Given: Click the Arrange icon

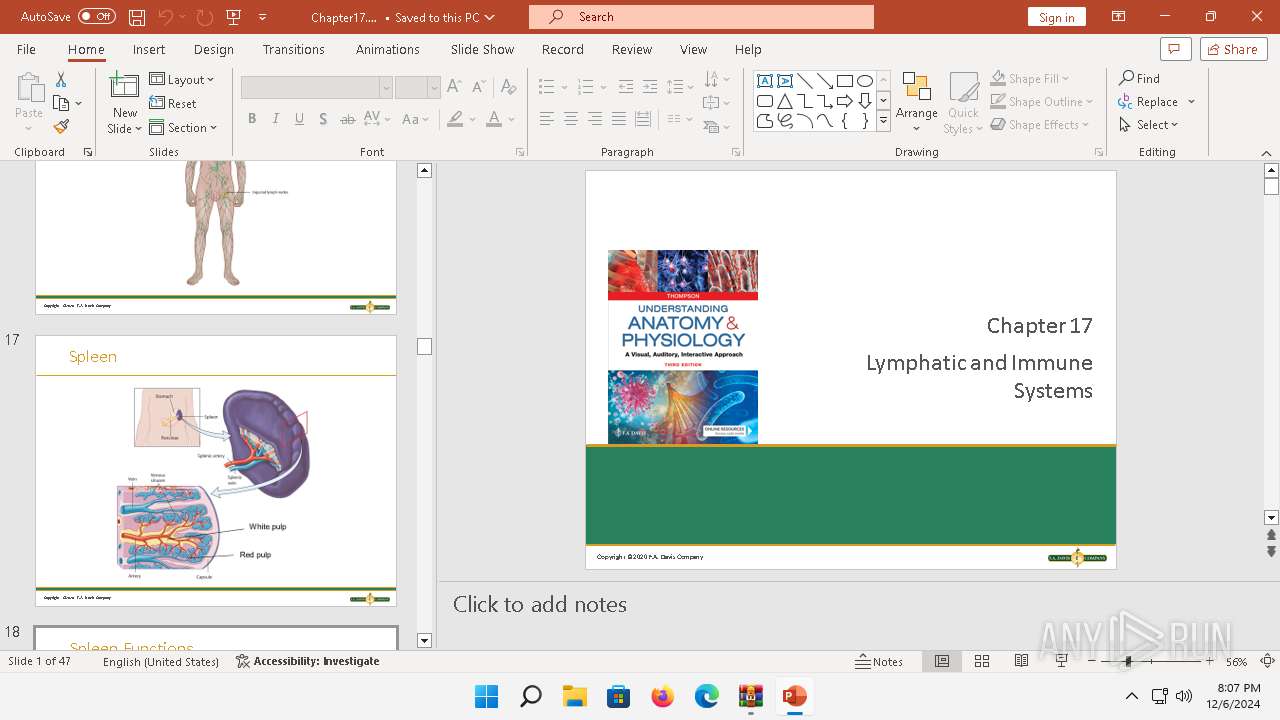Looking at the screenshot, I should 916,88.
